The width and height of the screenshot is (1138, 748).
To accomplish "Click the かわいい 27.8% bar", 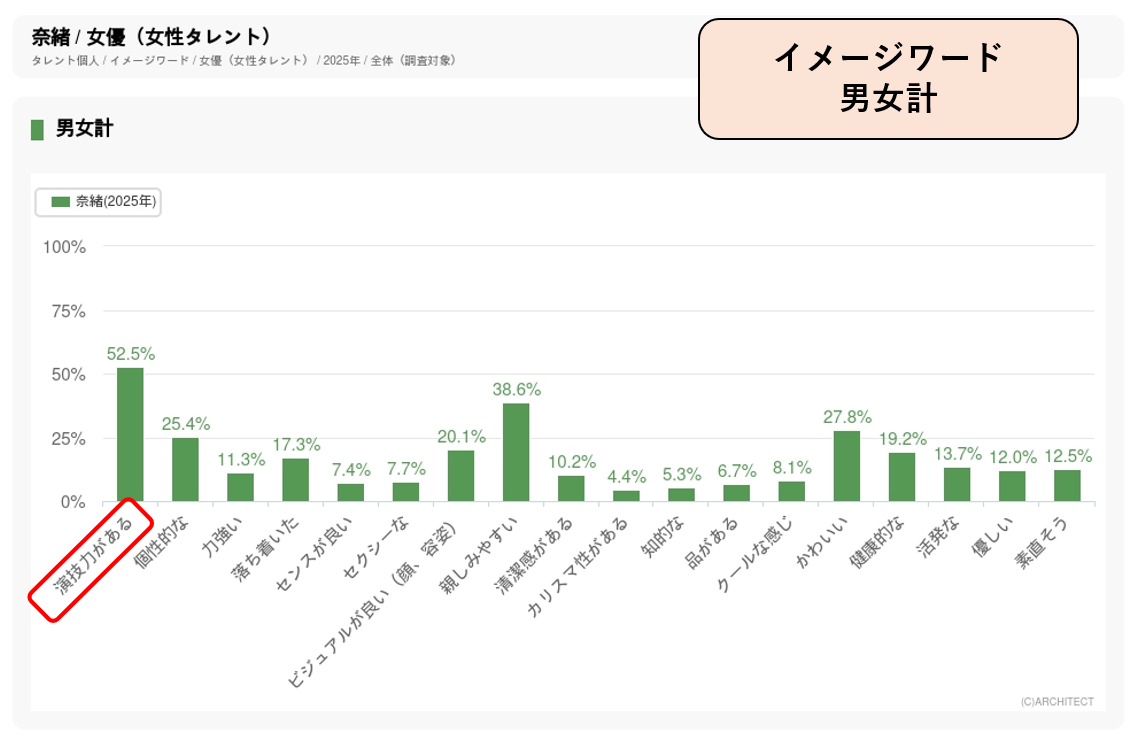I will coord(847,466).
